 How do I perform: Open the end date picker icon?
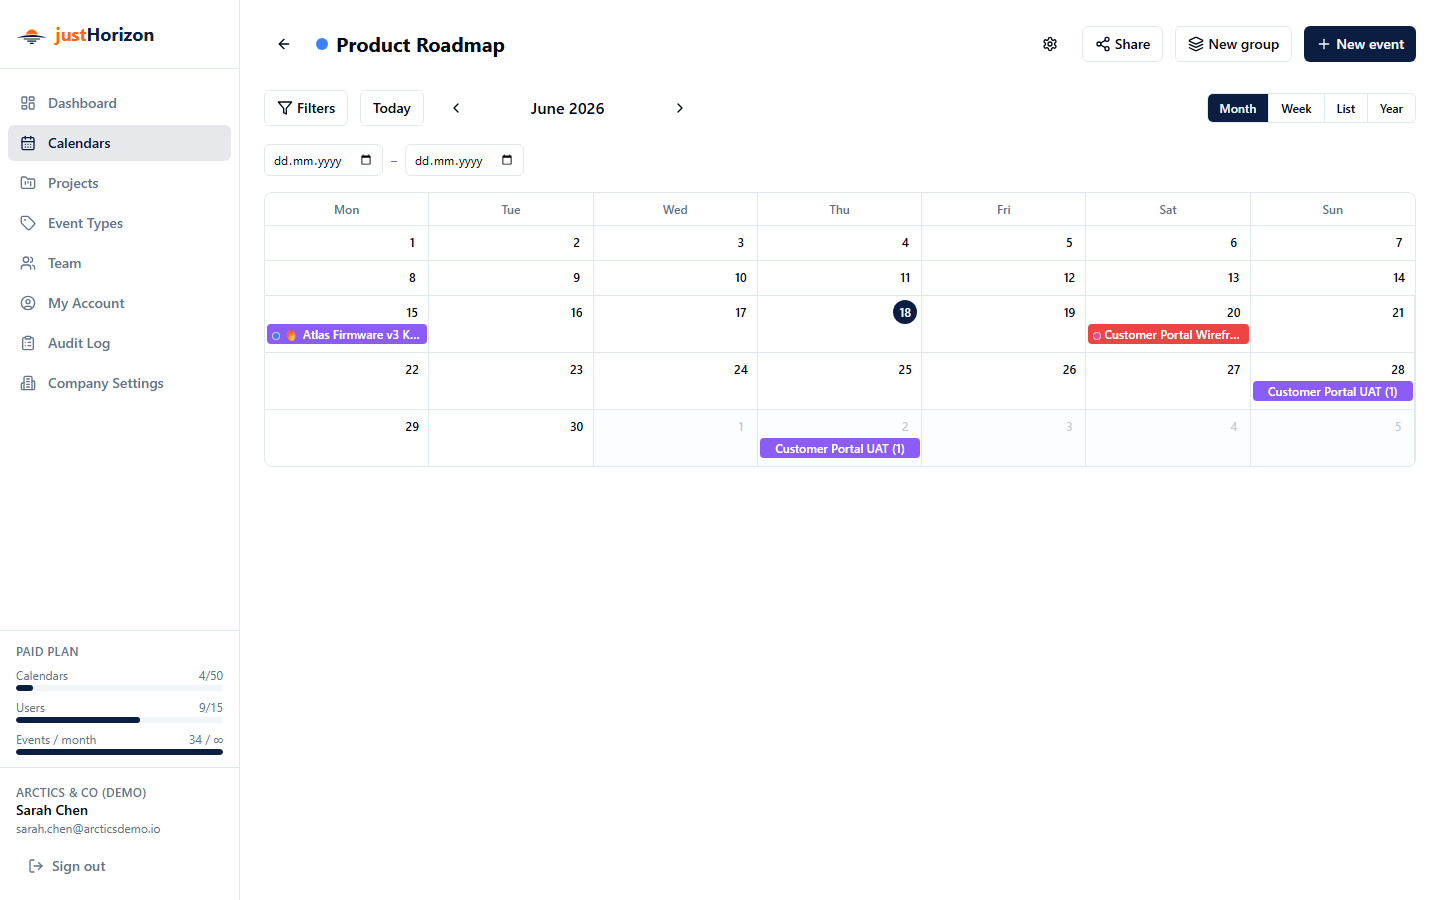507,160
